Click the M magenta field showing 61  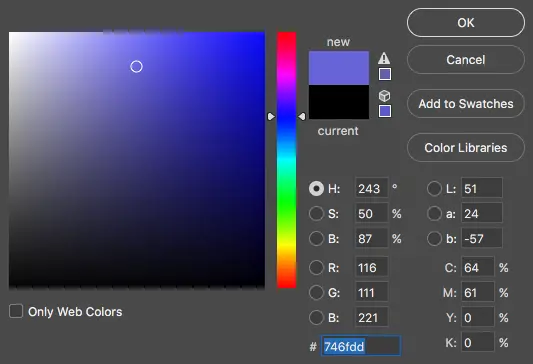coord(477,292)
